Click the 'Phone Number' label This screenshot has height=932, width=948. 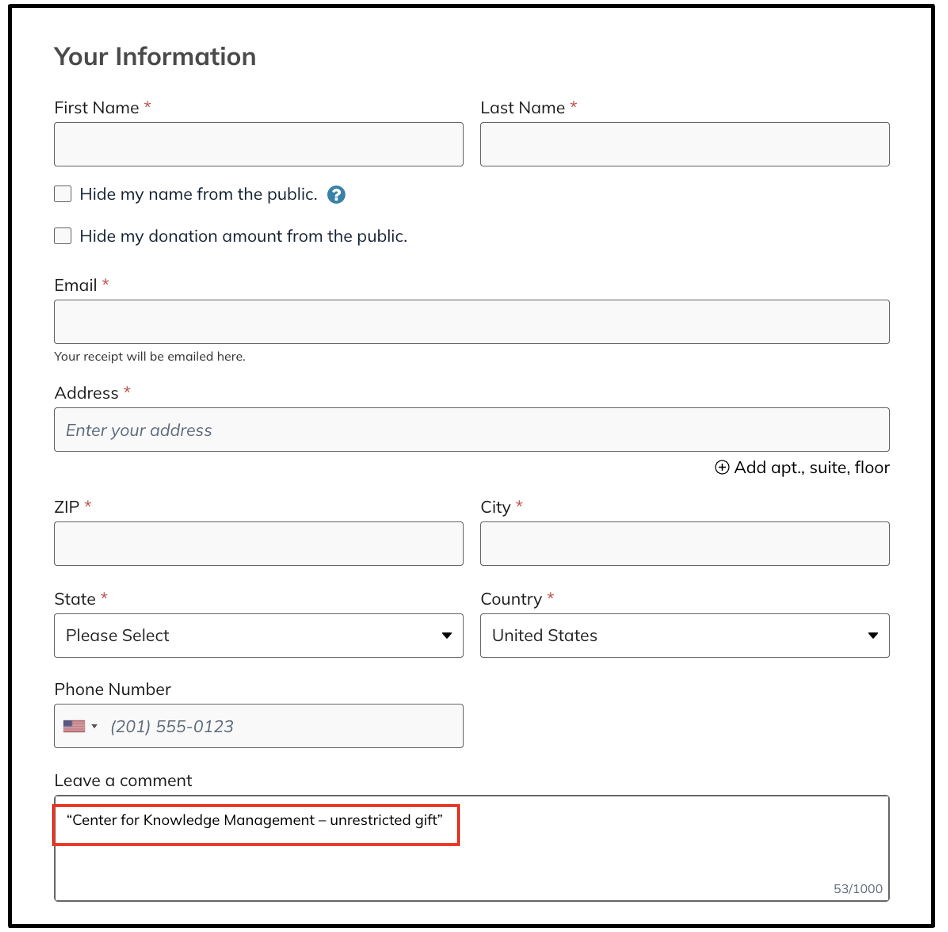[x=113, y=689]
